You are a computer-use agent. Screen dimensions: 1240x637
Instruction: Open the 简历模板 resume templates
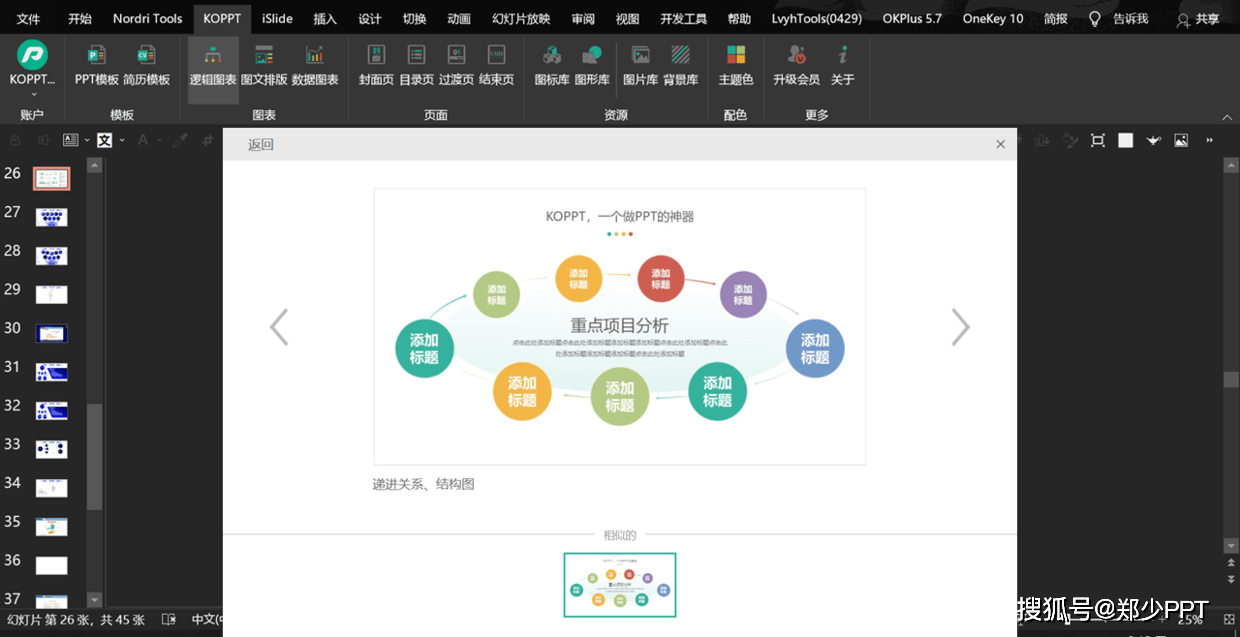(x=147, y=66)
